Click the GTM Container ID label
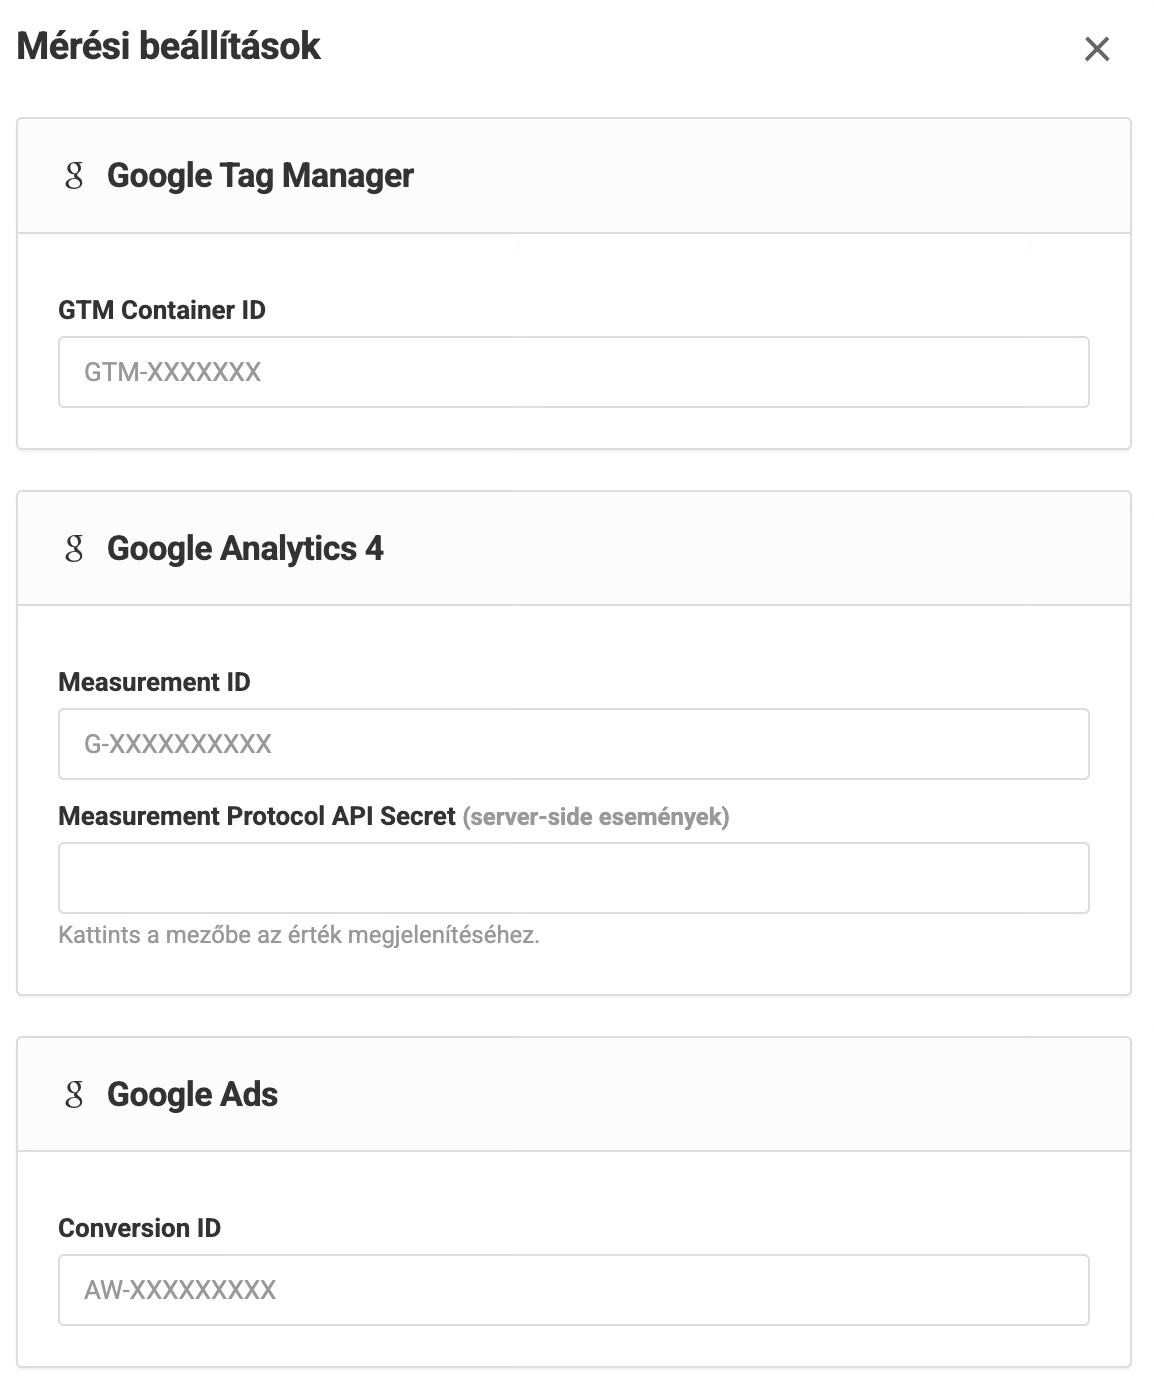The height and width of the screenshot is (1384, 1154). [162, 310]
